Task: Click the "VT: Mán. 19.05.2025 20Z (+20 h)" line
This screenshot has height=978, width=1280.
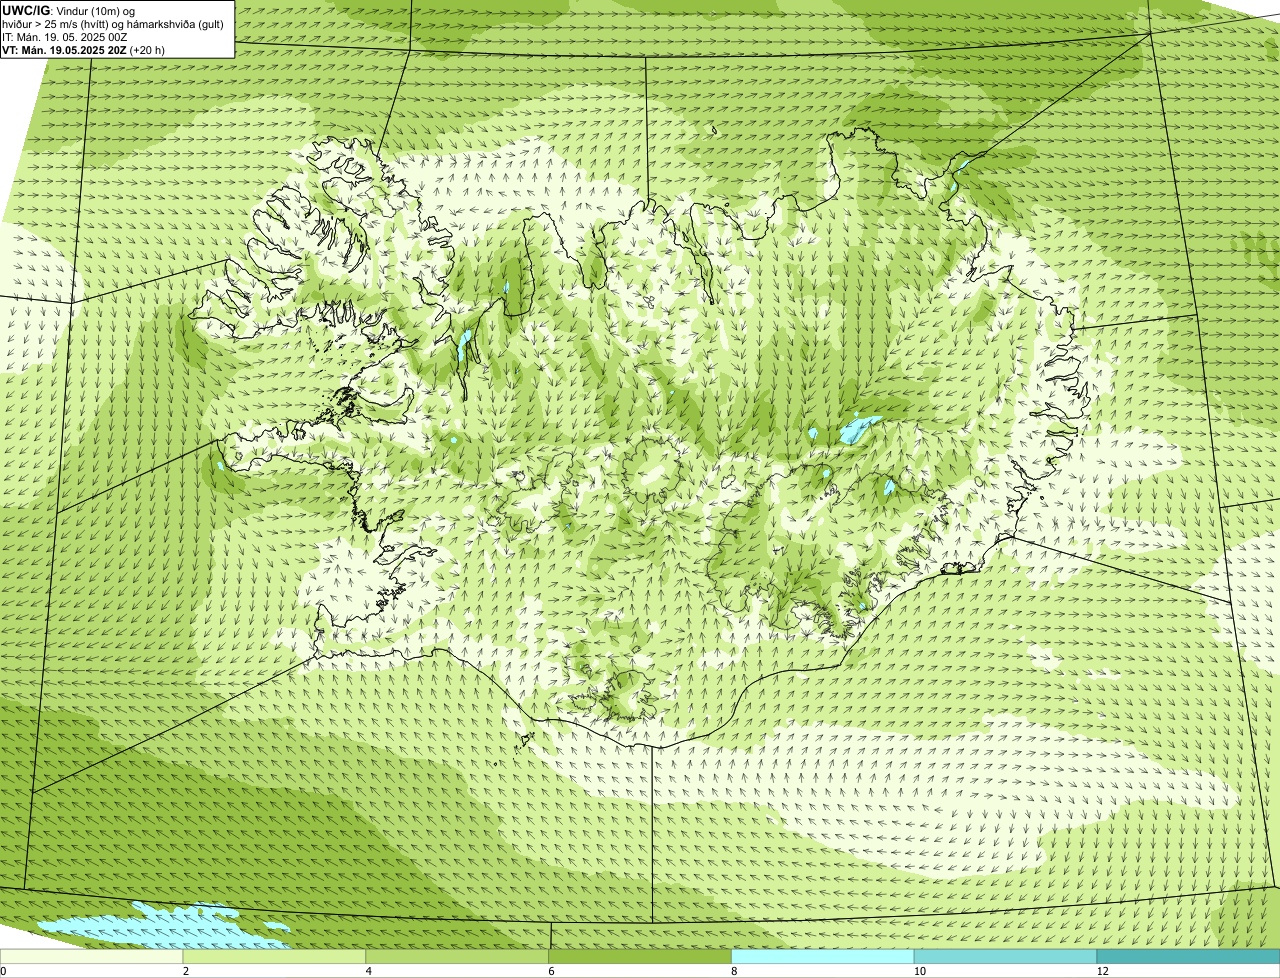Action: point(84,49)
